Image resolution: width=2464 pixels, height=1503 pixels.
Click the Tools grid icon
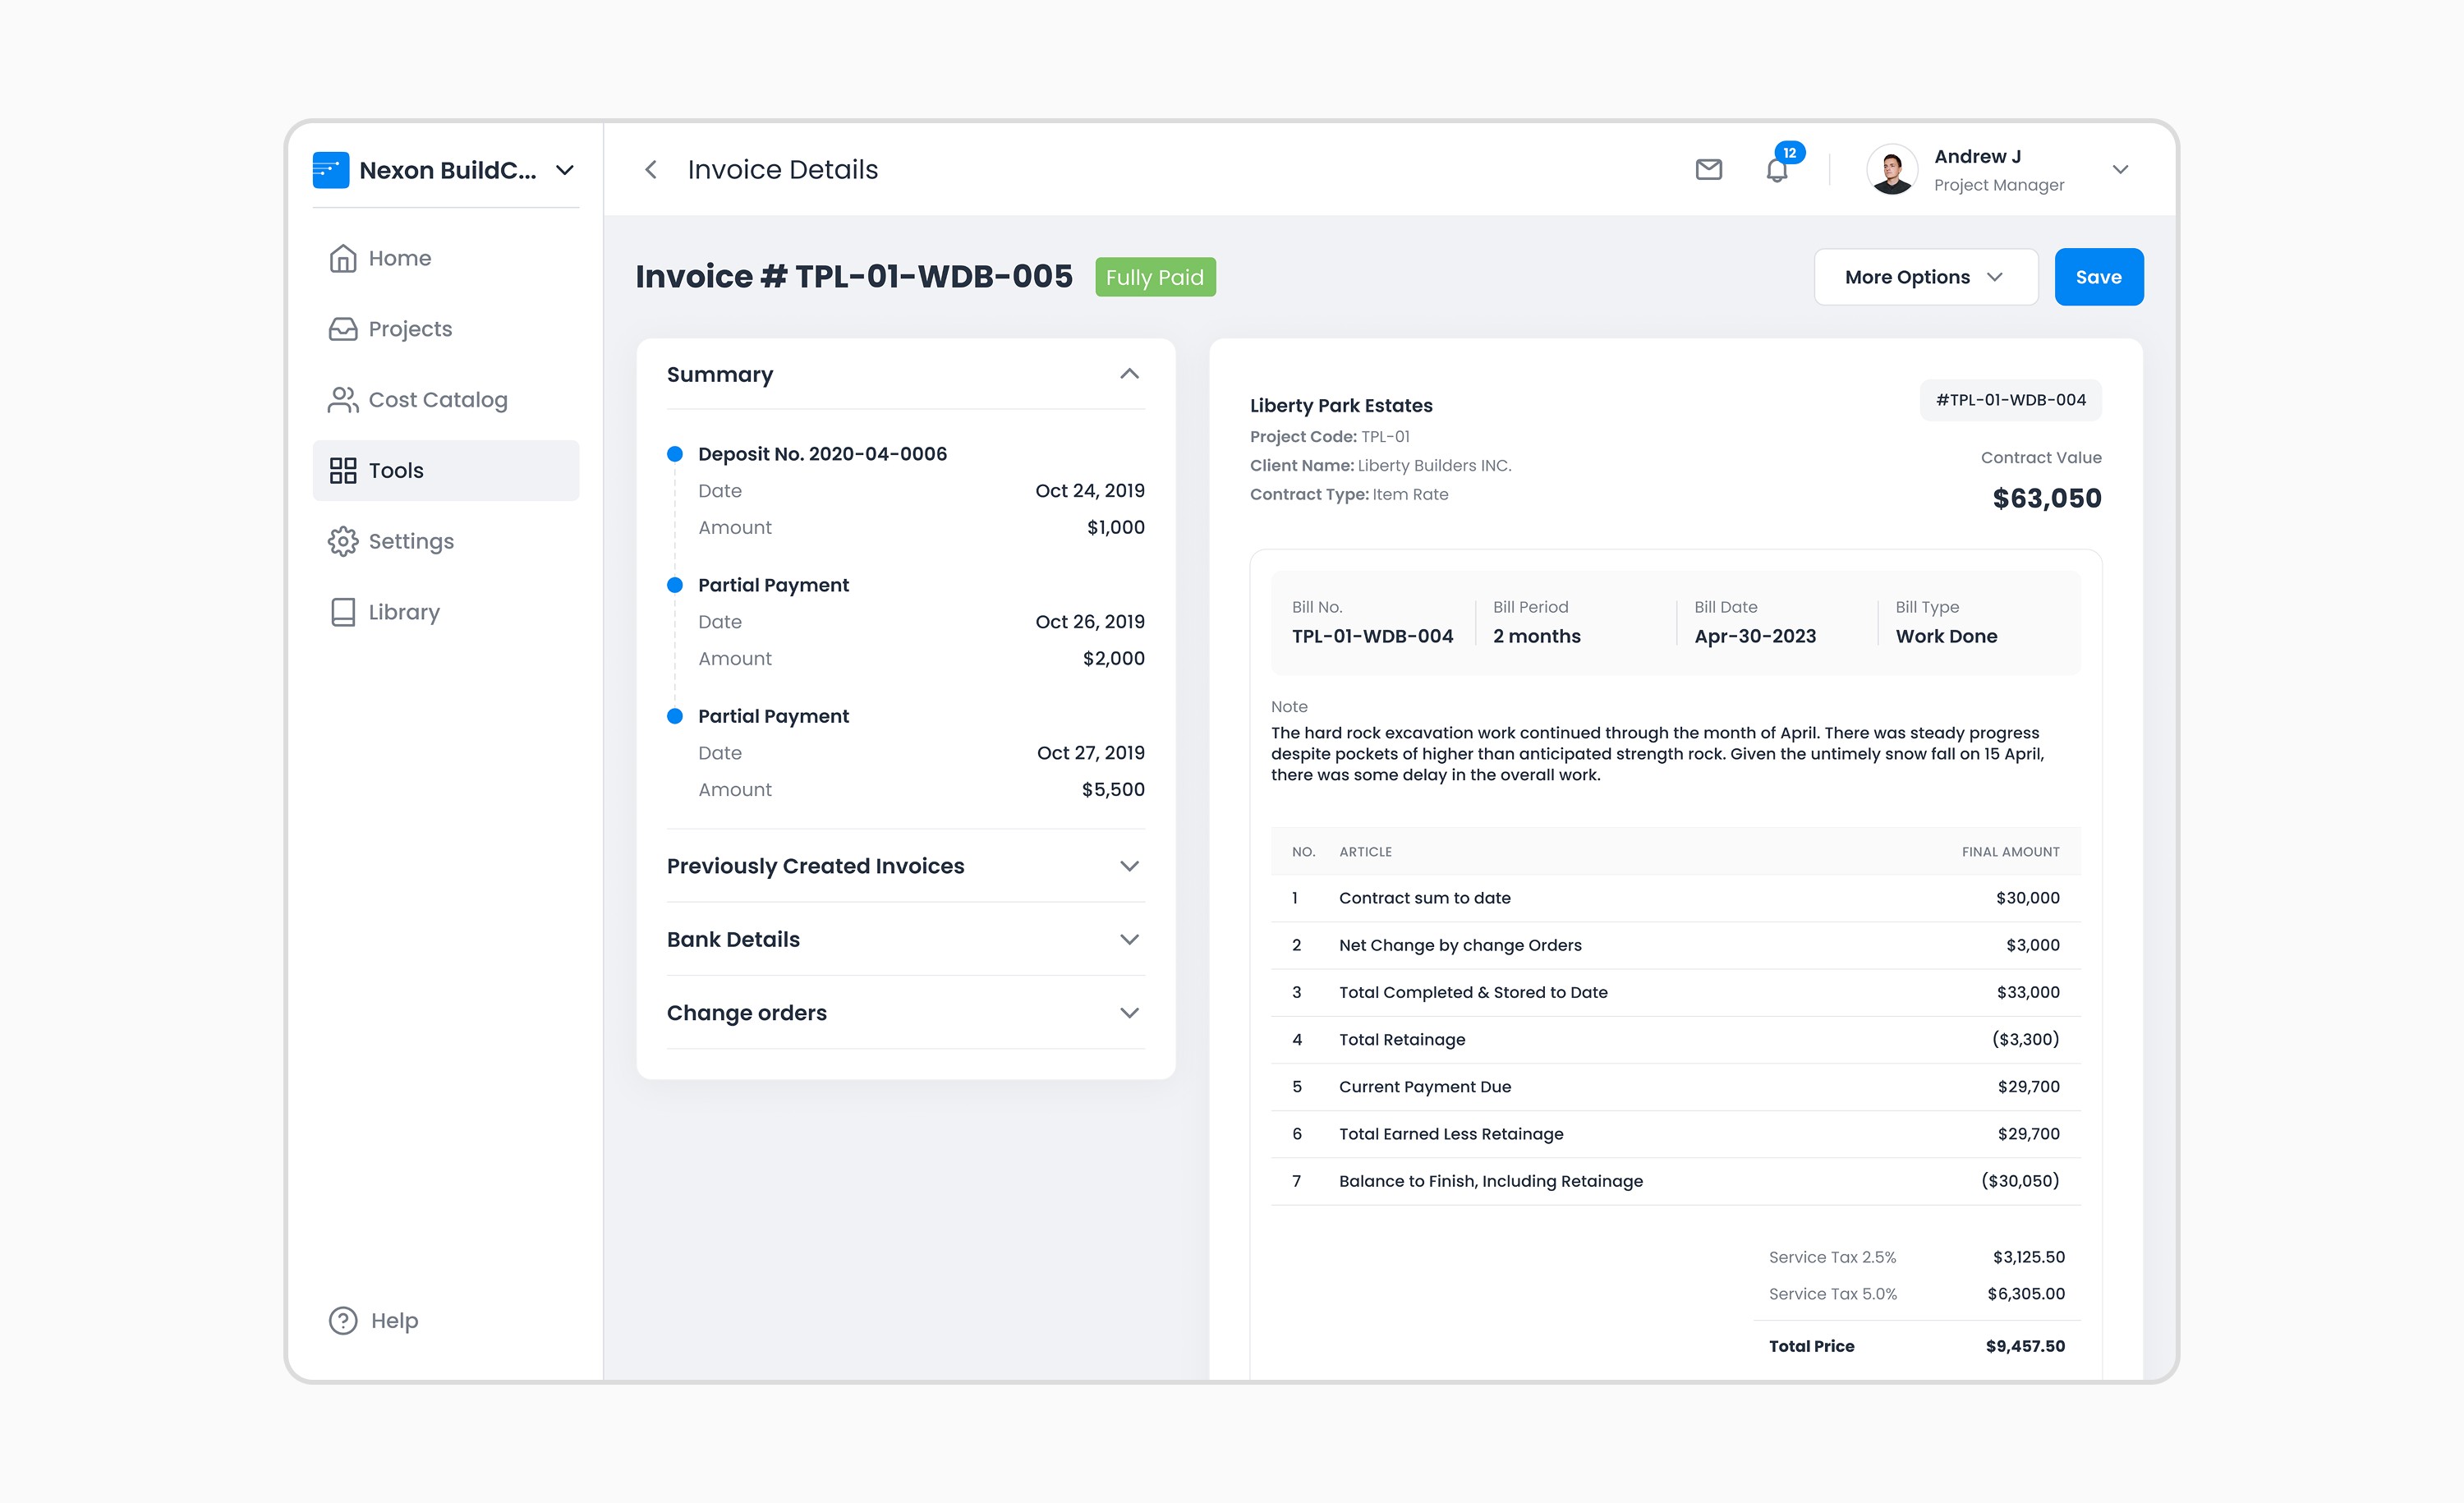click(343, 471)
